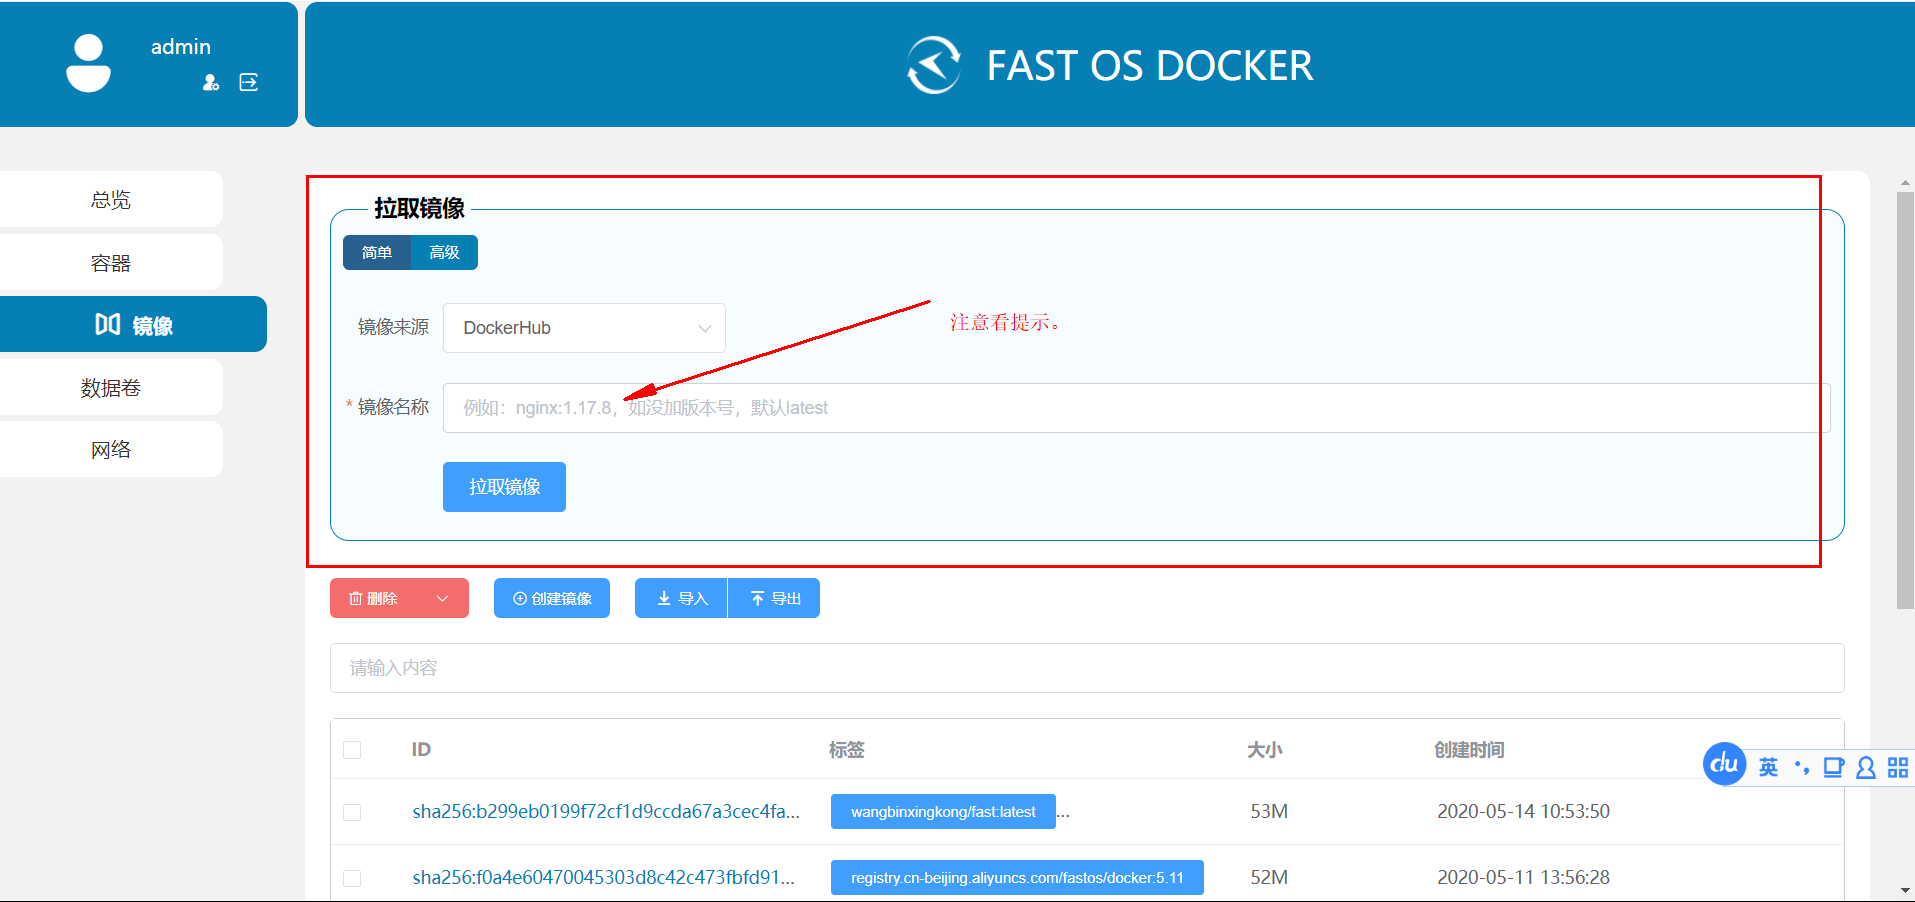Switch IME language via 英 icon
The height and width of the screenshot is (902, 1915).
pos(1768,767)
